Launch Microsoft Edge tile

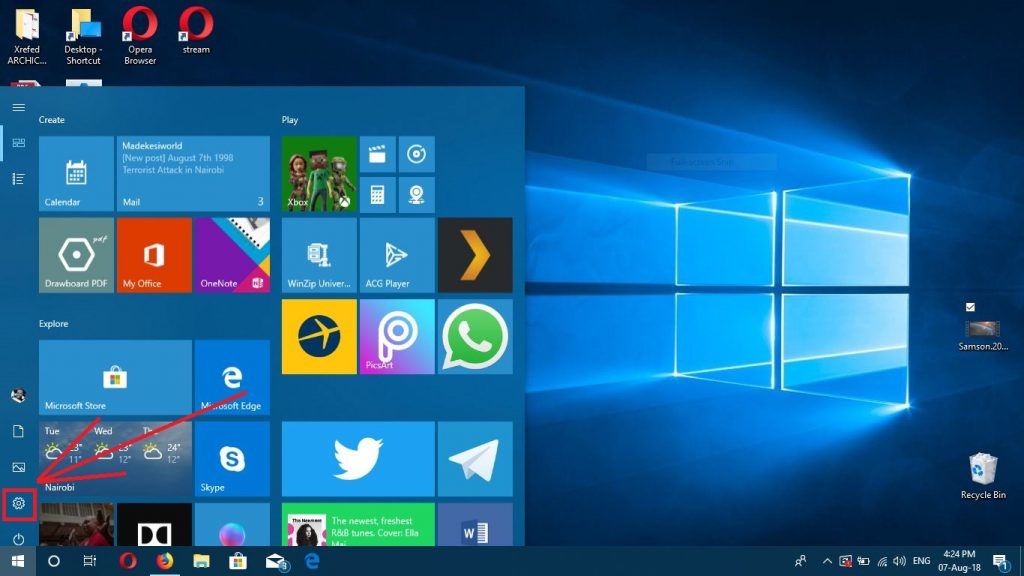click(x=232, y=377)
